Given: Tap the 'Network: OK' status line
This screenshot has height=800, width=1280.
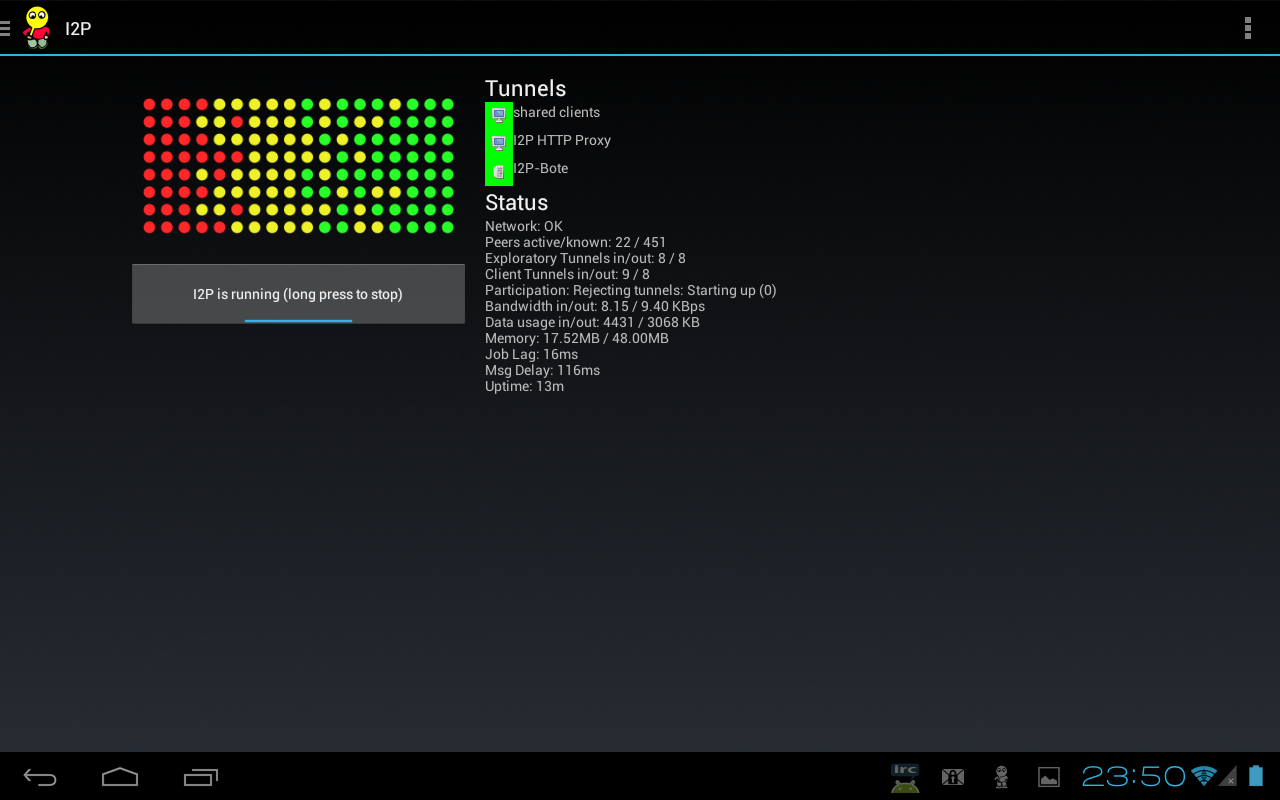Looking at the screenshot, I should coord(524,226).
